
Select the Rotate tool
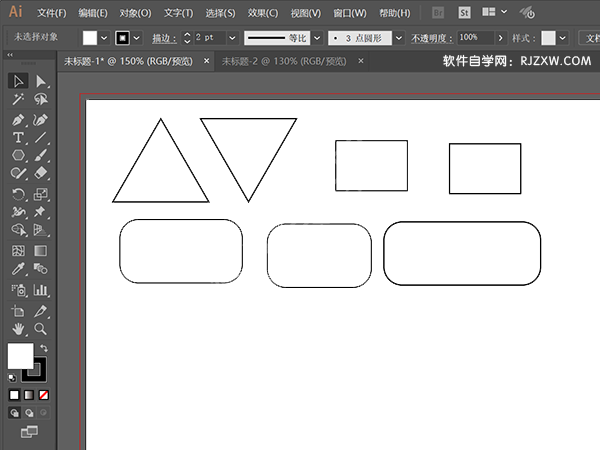click(18, 194)
